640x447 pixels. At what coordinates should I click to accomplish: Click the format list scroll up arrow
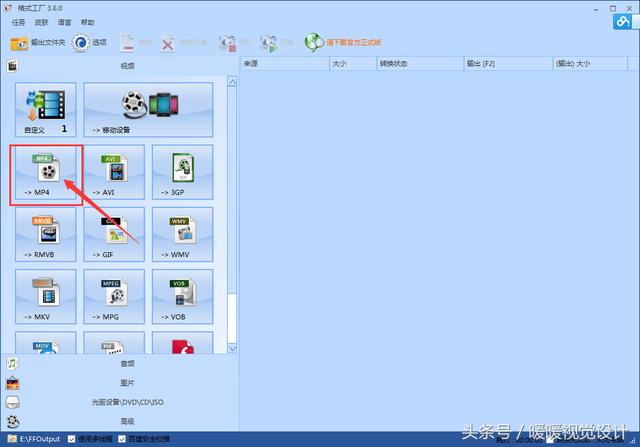(x=232, y=82)
